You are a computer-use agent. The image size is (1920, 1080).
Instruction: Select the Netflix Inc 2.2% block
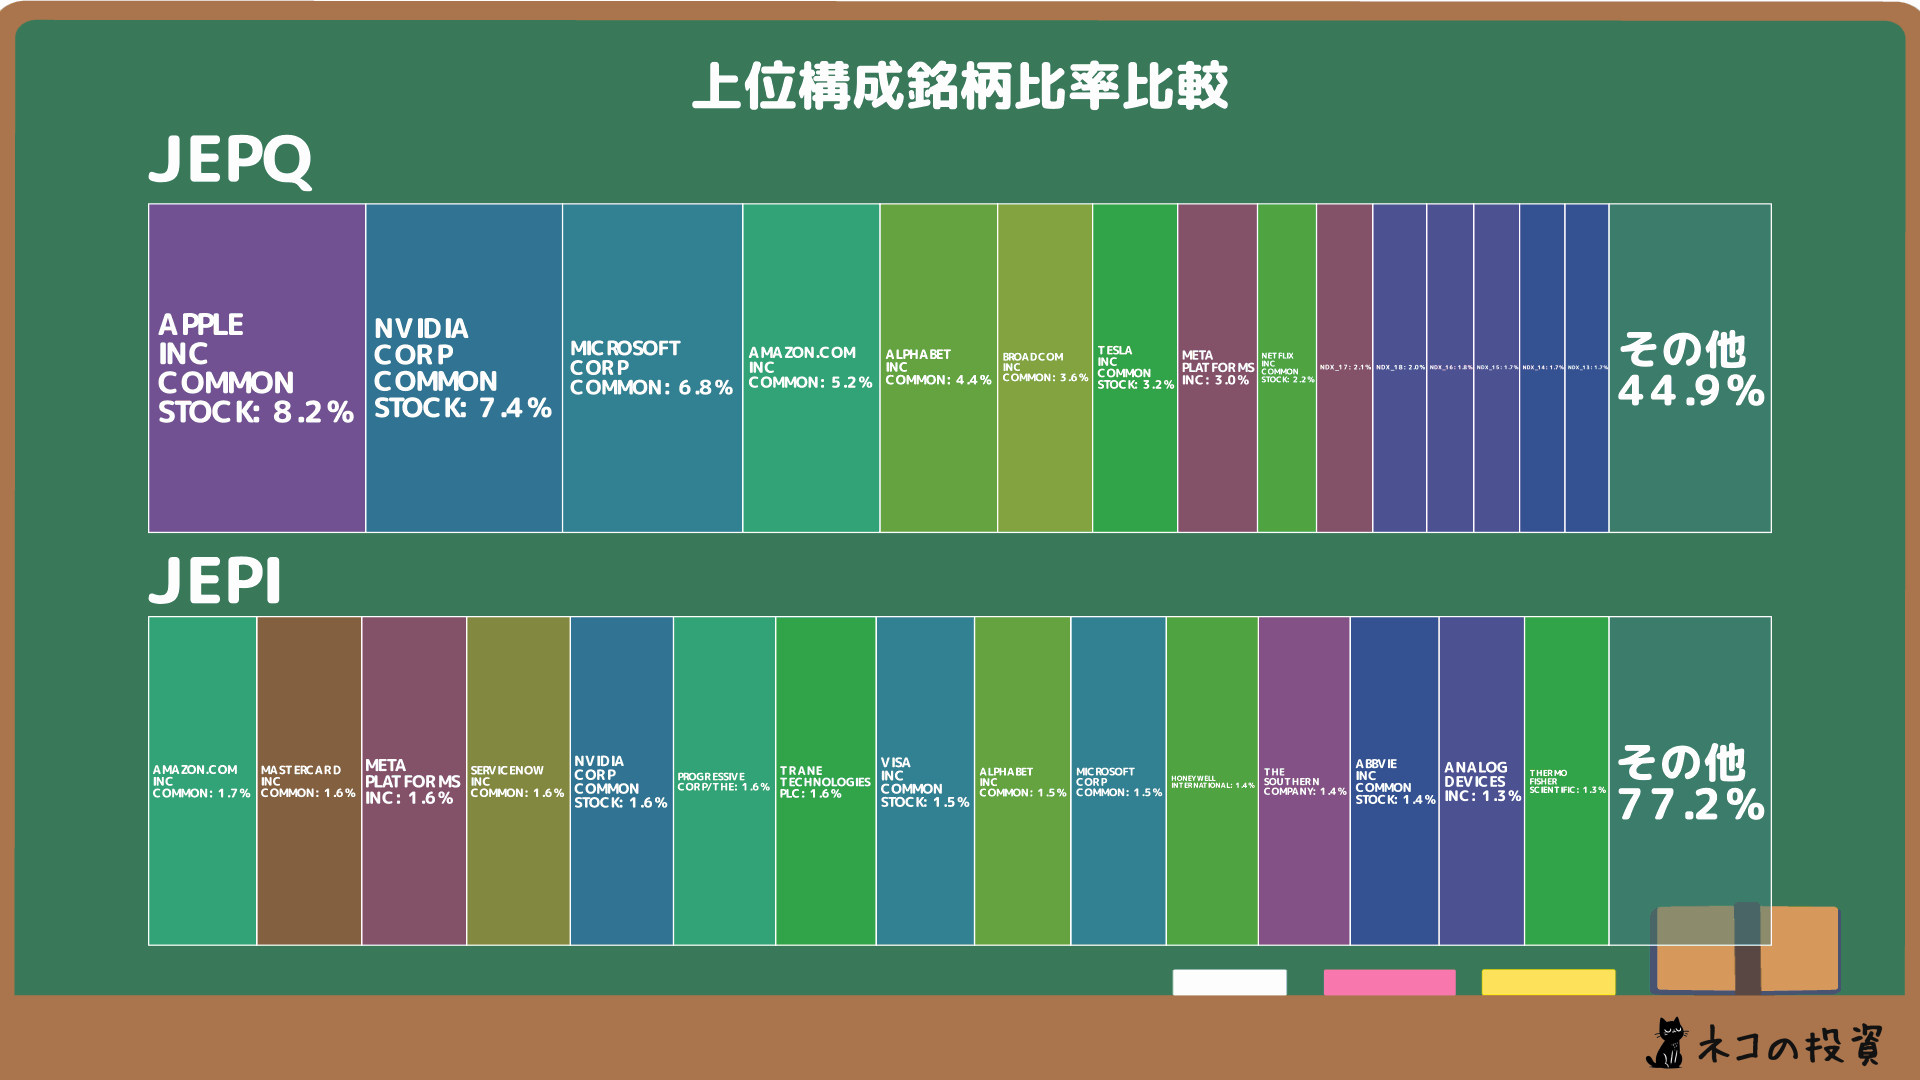point(1287,368)
